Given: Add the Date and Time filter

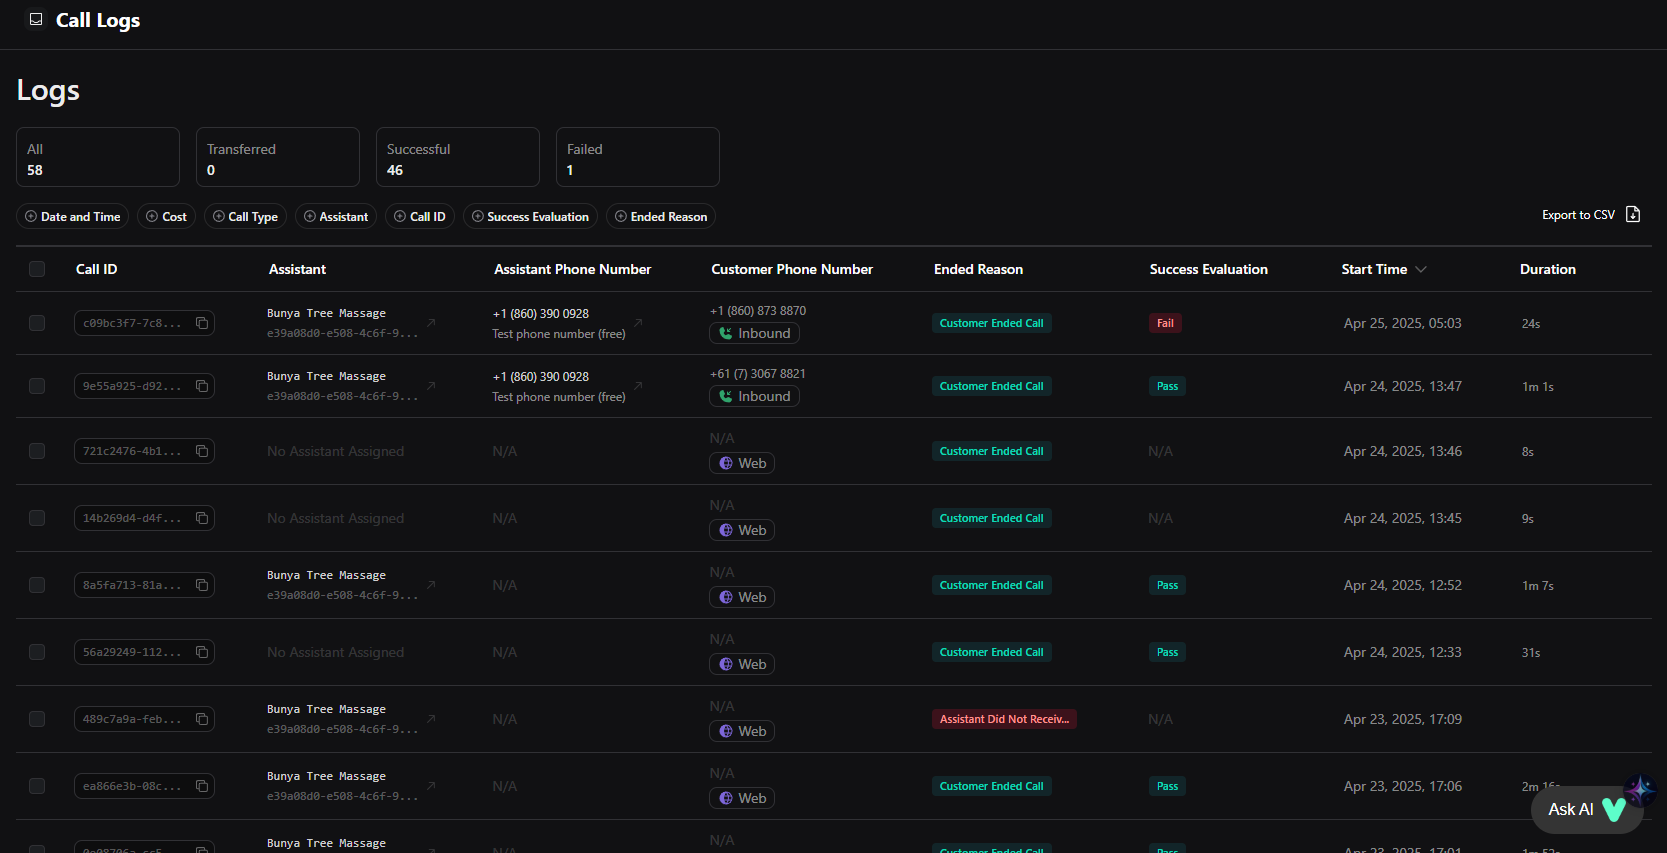Looking at the screenshot, I should [x=72, y=217].
